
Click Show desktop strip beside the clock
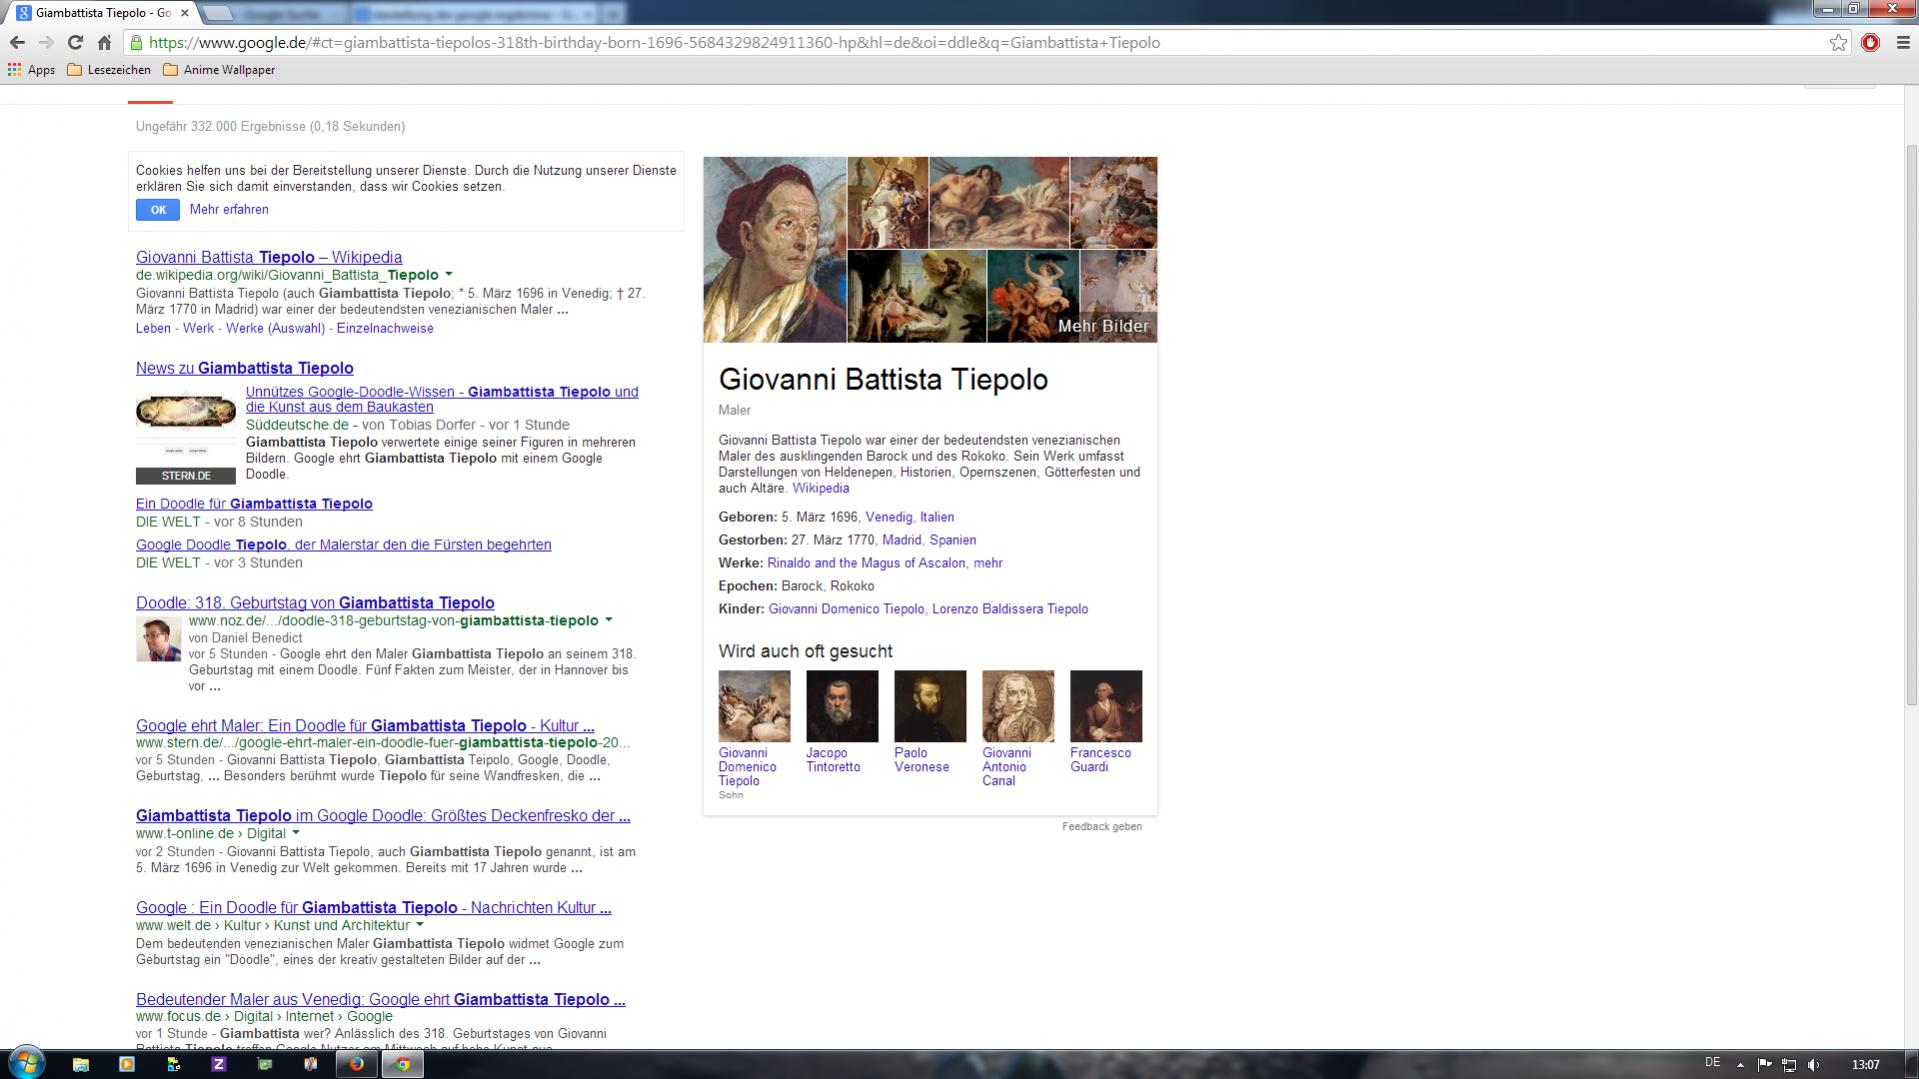click(1911, 1064)
